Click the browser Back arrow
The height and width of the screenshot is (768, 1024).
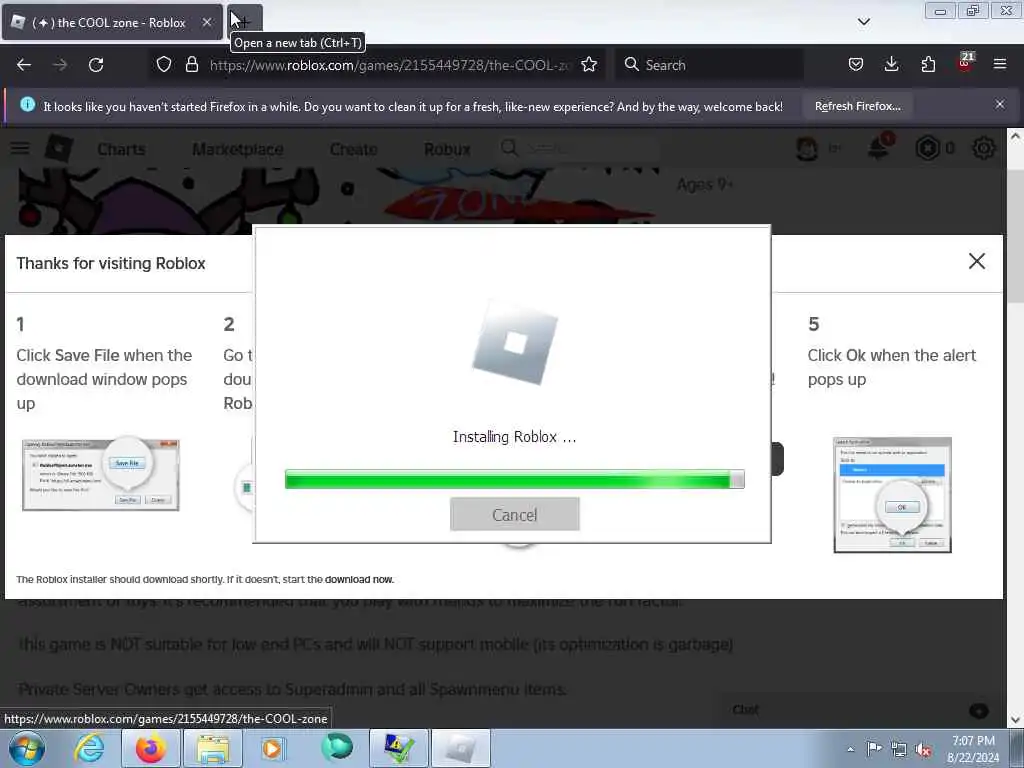pyautogui.click(x=24, y=65)
